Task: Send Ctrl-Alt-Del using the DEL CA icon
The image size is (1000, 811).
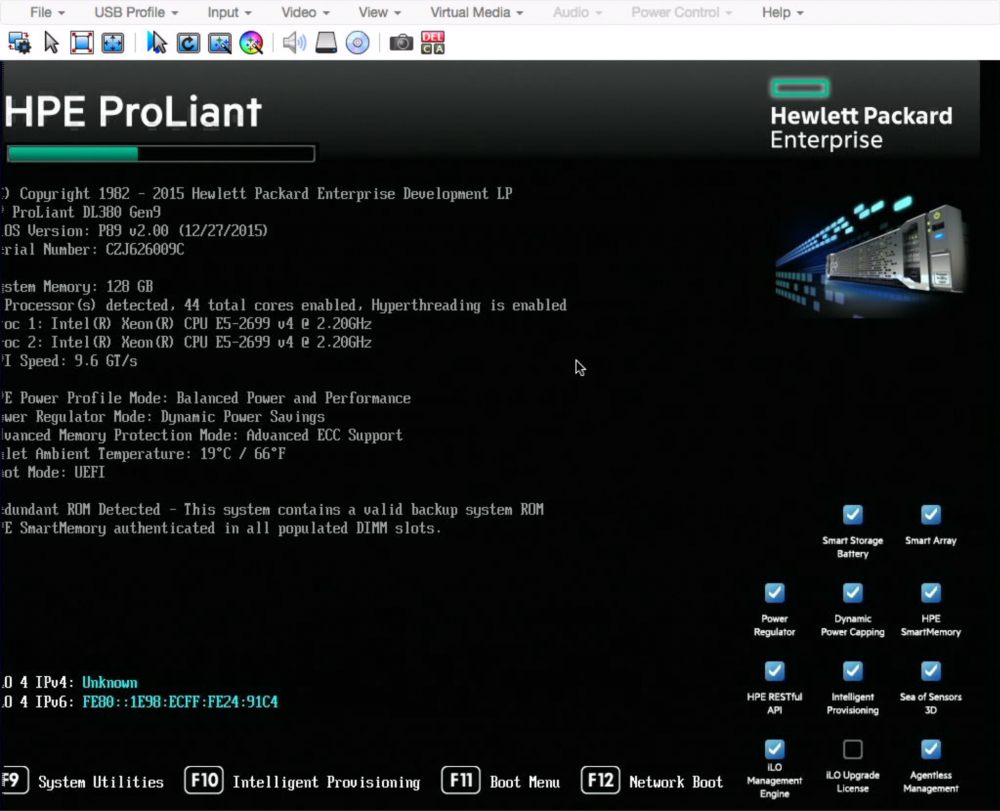Action: (x=432, y=43)
